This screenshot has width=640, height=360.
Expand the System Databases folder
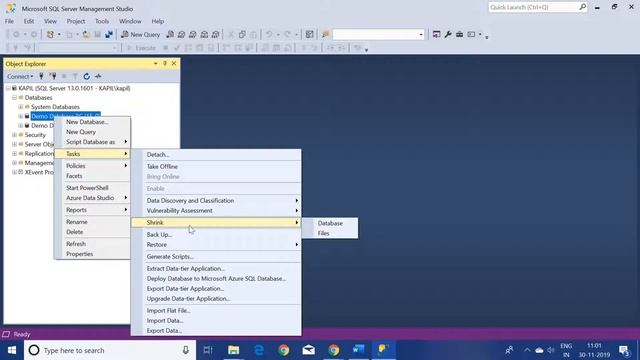(x=21, y=107)
